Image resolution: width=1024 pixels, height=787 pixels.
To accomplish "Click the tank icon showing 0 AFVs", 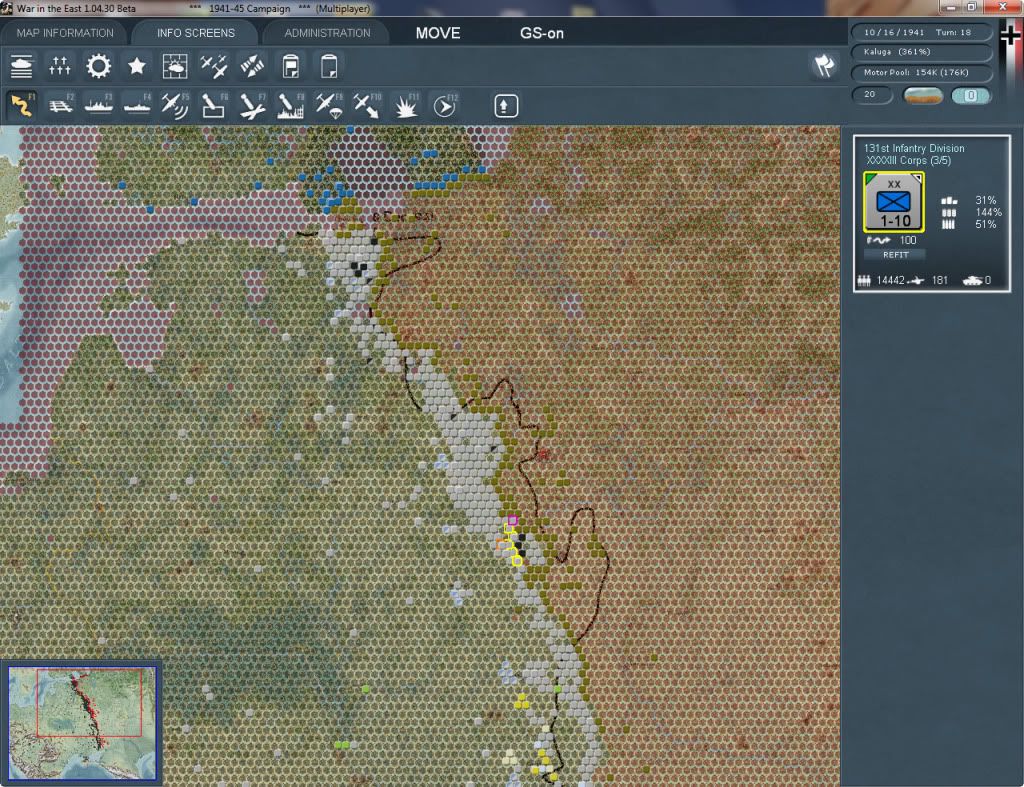I will (972, 280).
